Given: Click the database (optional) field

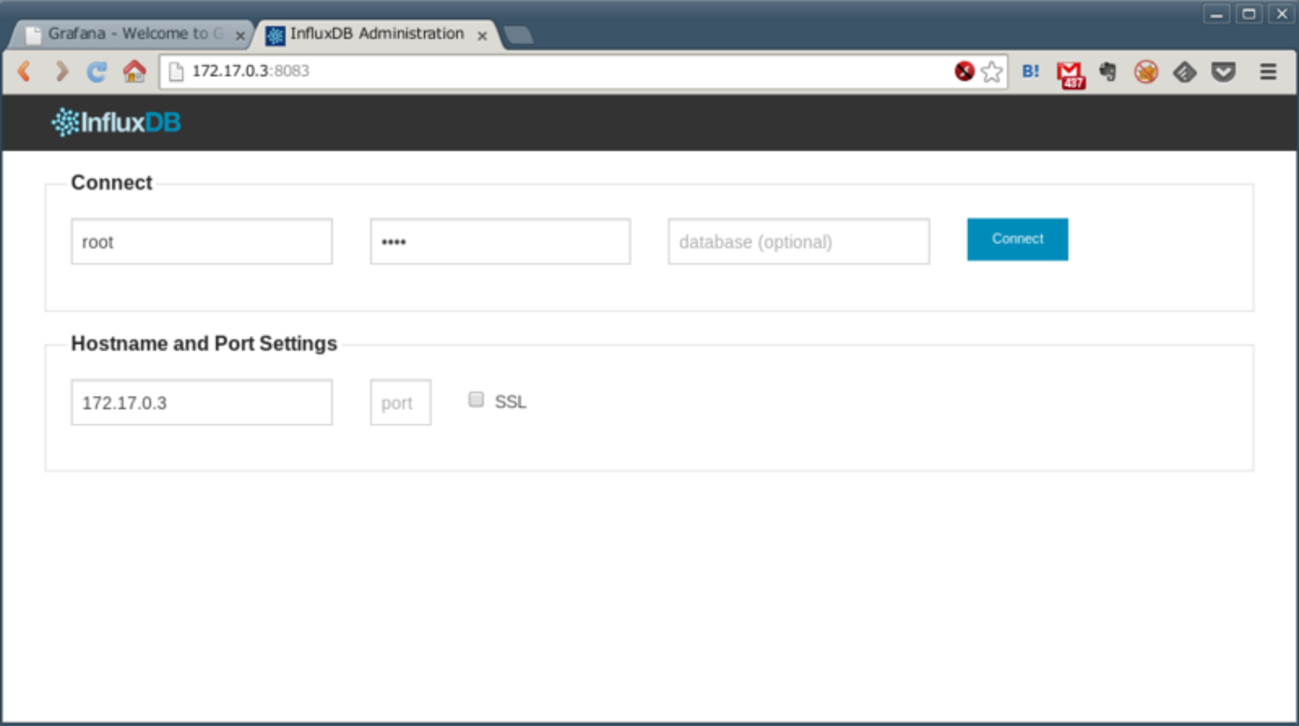Looking at the screenshot, I should tap(799, 242).
